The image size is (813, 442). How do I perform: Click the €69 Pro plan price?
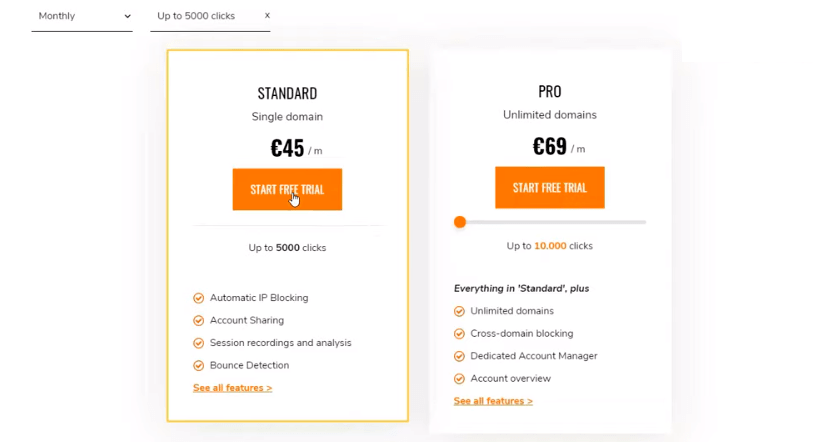pyautogui.click(x=550, y=146)
